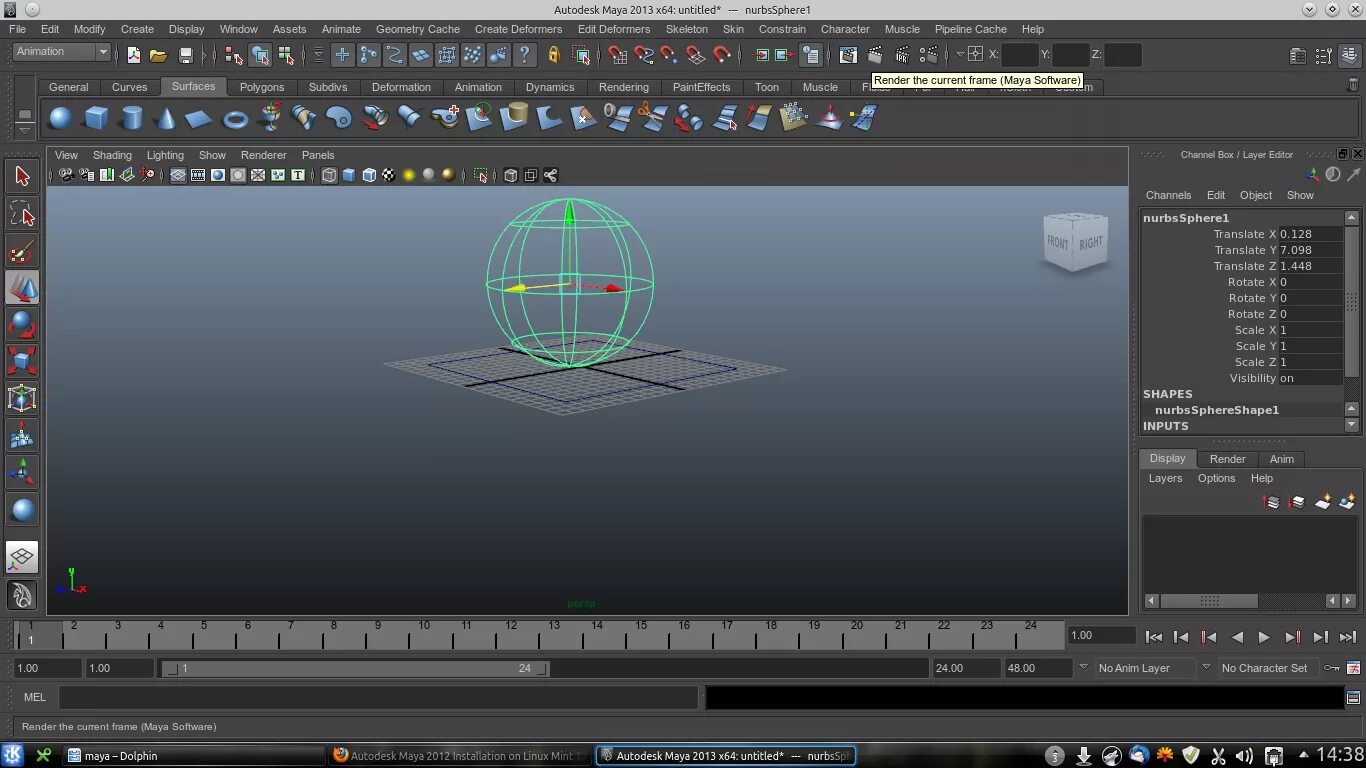Expand the INPUTS section arrow
The width and height of the screenshot is (1366, 768).
coord(1351,425)
